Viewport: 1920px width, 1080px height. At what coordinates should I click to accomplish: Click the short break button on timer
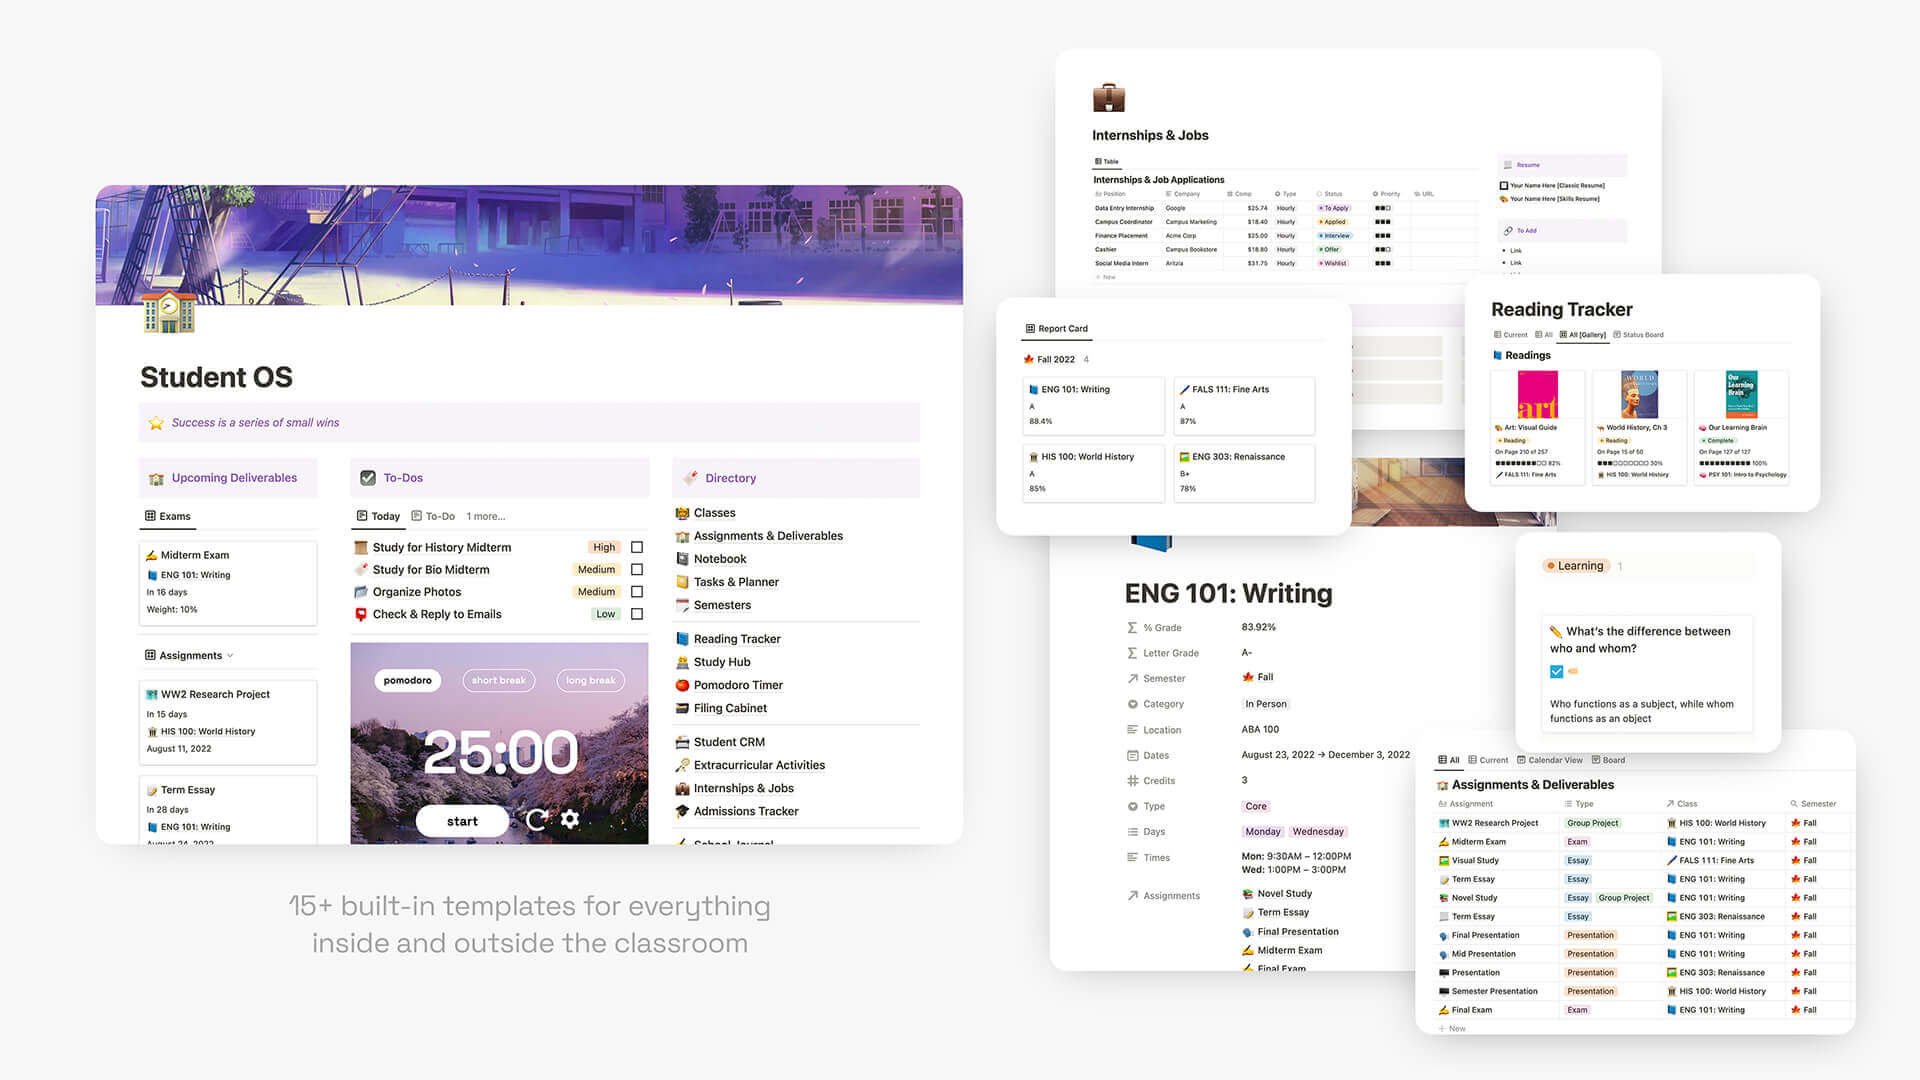point(500,679)
